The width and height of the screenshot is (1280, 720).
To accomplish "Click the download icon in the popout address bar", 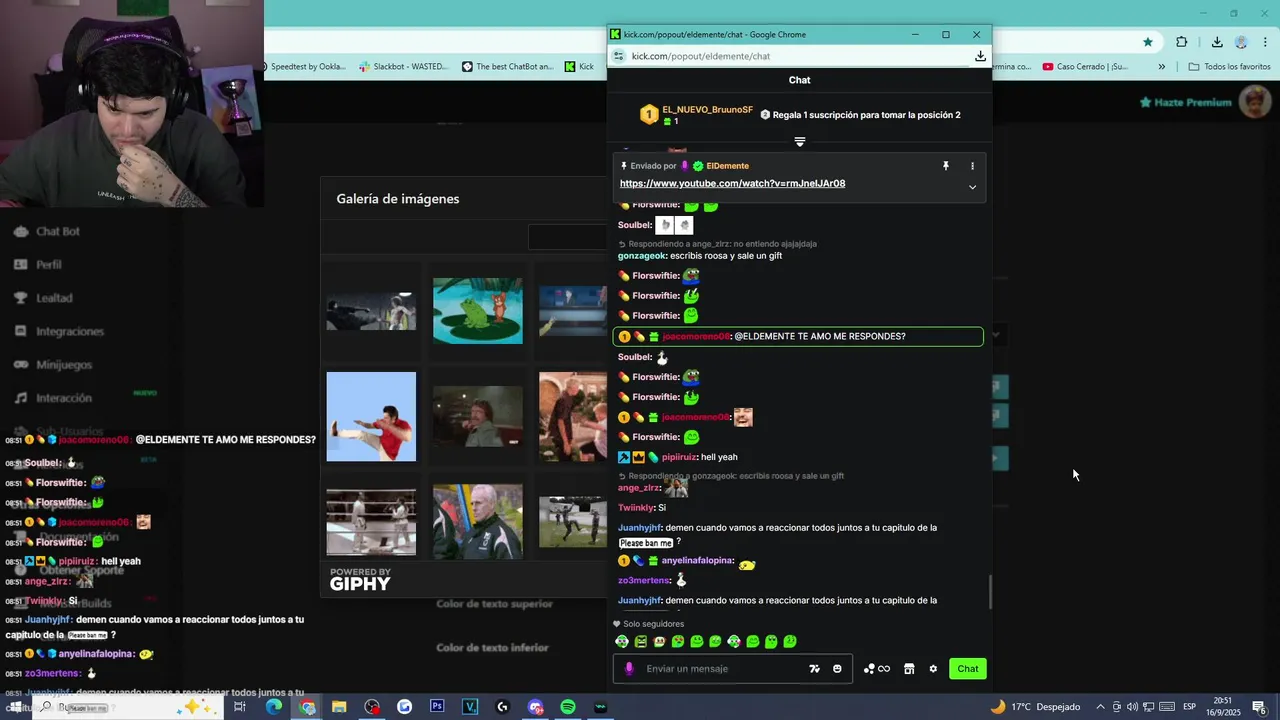I will click(980, 56).
